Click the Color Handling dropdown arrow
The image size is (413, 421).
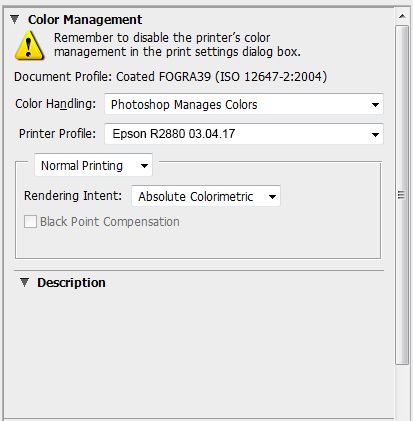coord(375,105)
